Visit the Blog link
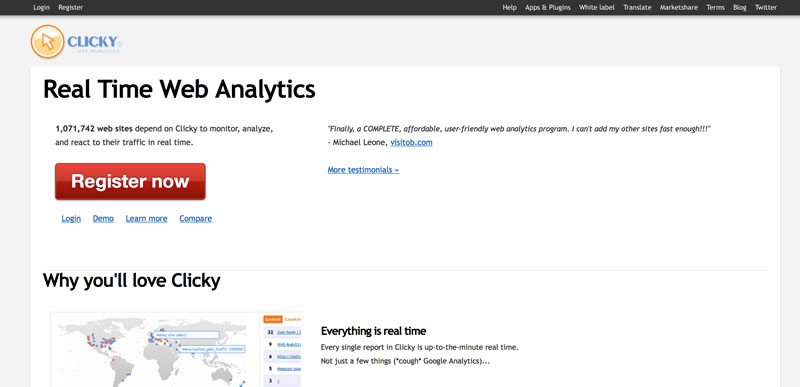 (x=739, y=8)
